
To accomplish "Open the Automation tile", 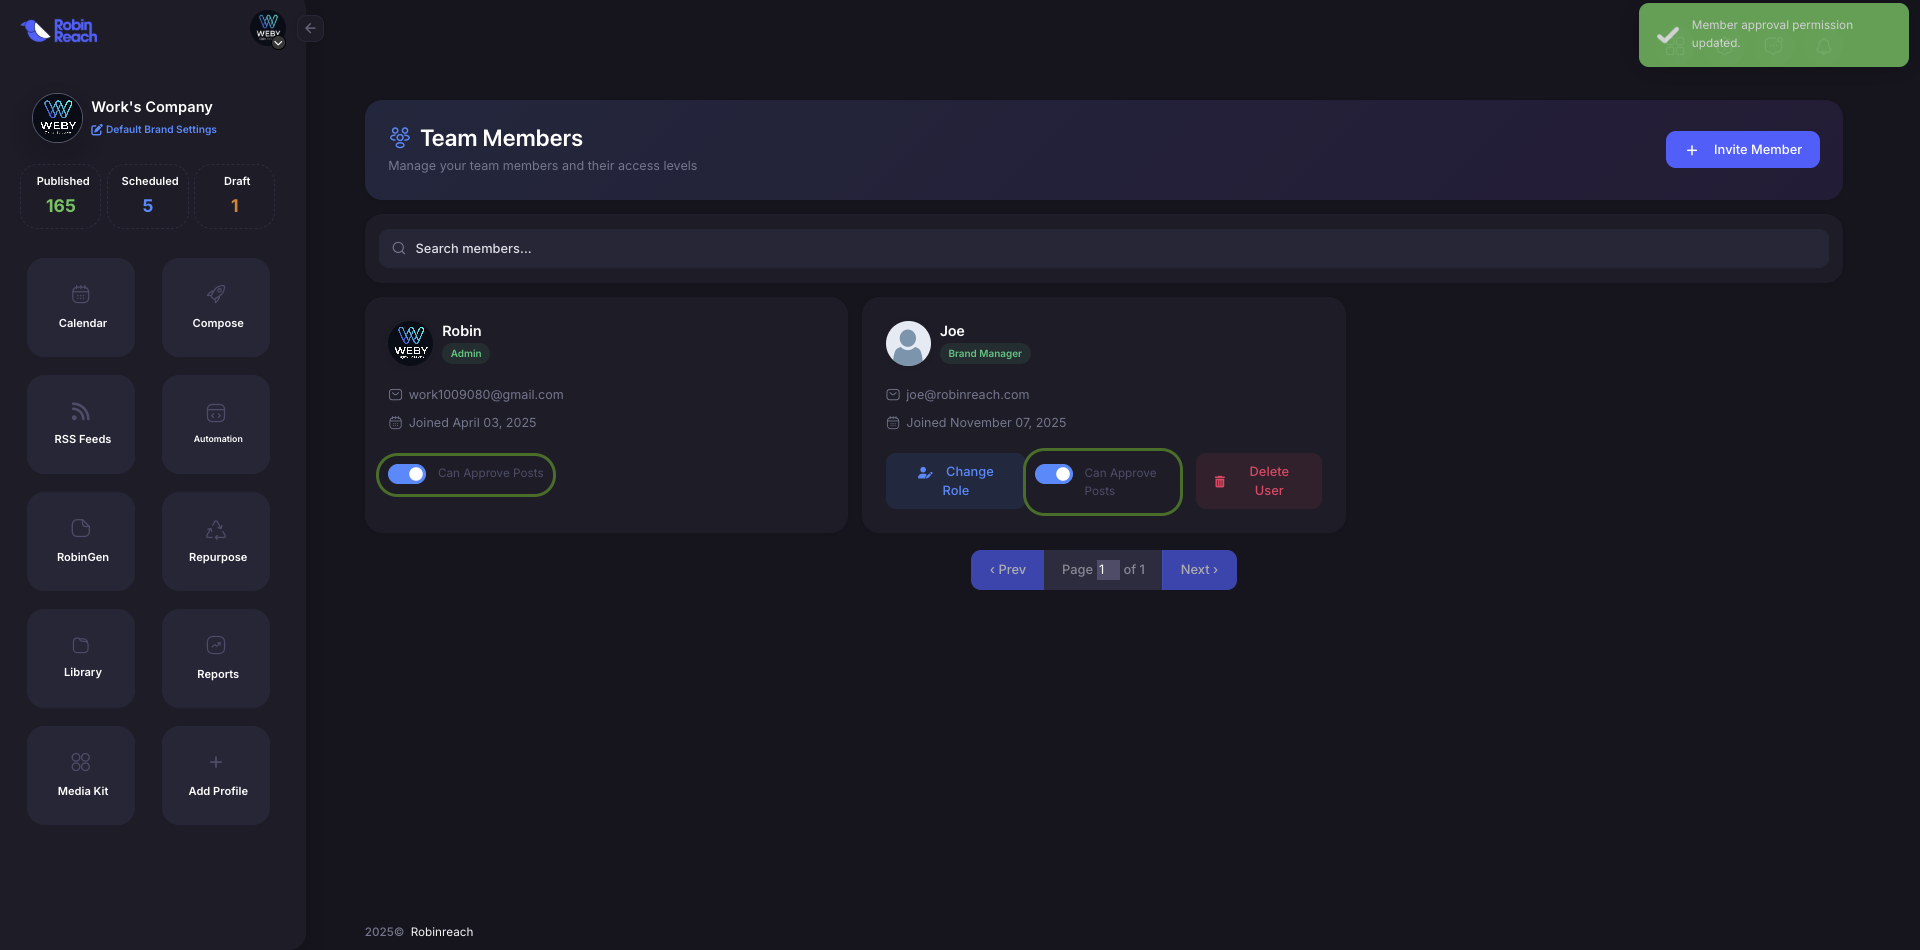I will point(216,424).
